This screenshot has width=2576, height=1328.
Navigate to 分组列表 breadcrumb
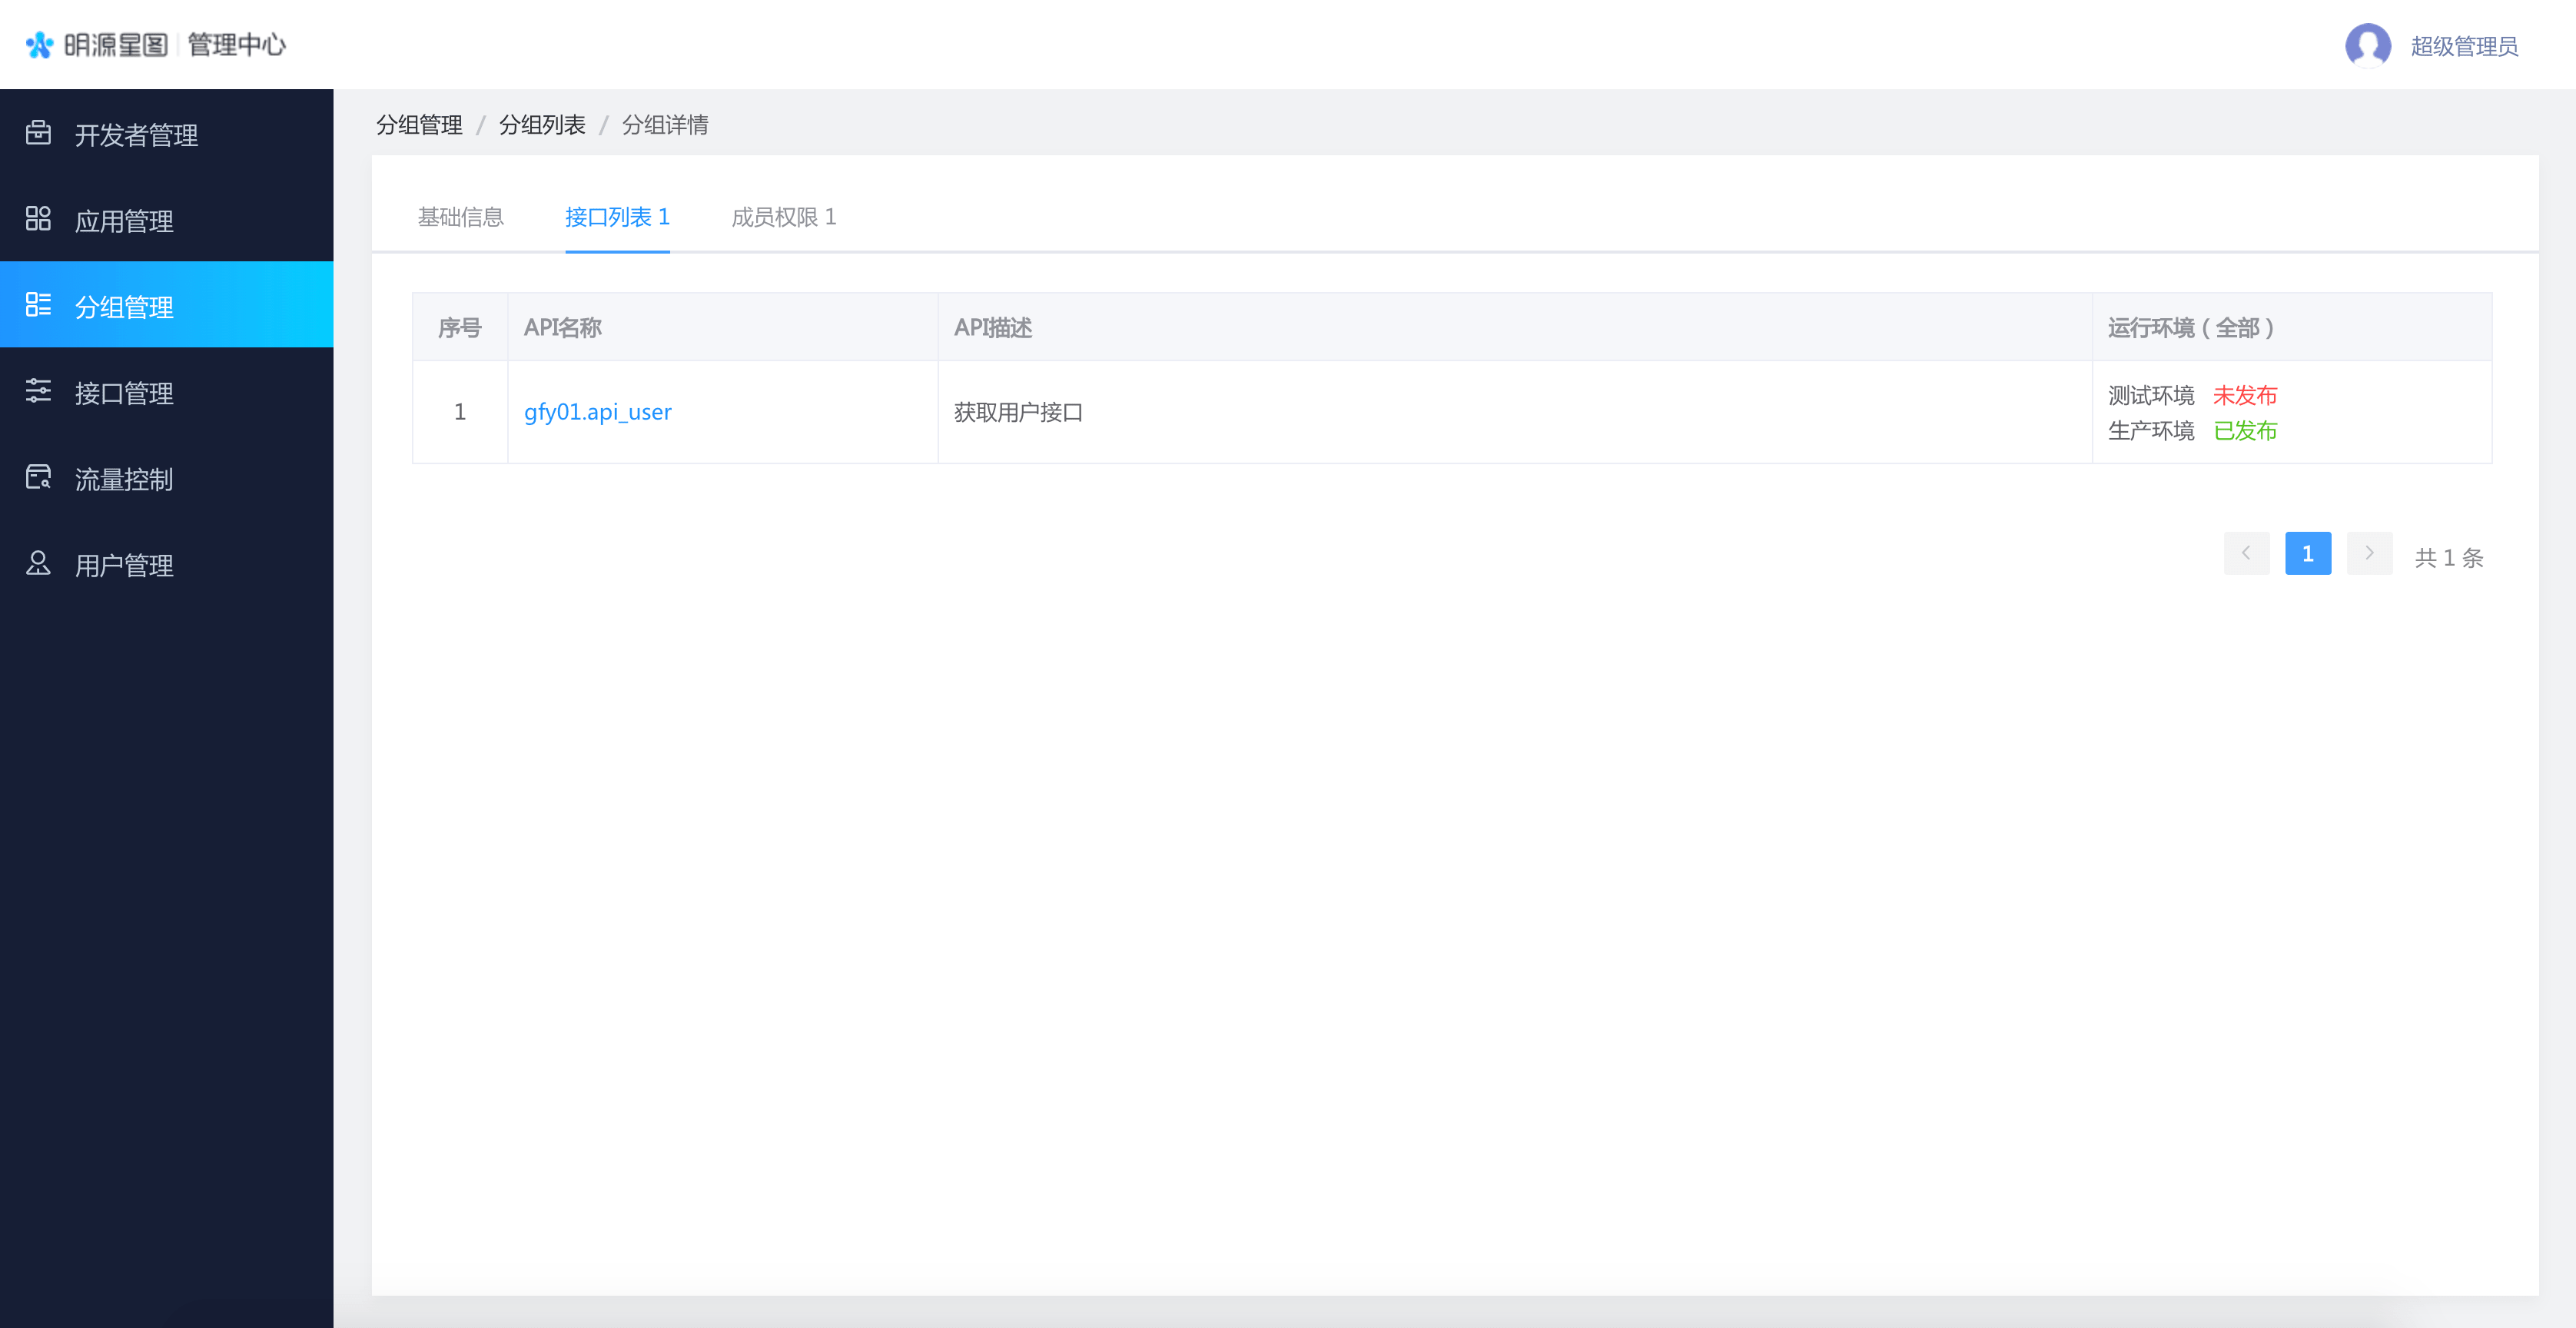pyautogui.click(x=541, y=125)
